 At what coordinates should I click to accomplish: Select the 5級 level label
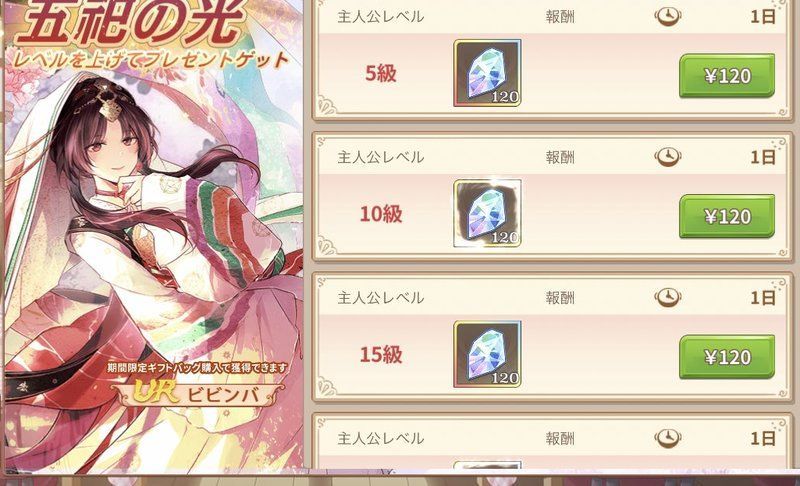pos(381,73)
